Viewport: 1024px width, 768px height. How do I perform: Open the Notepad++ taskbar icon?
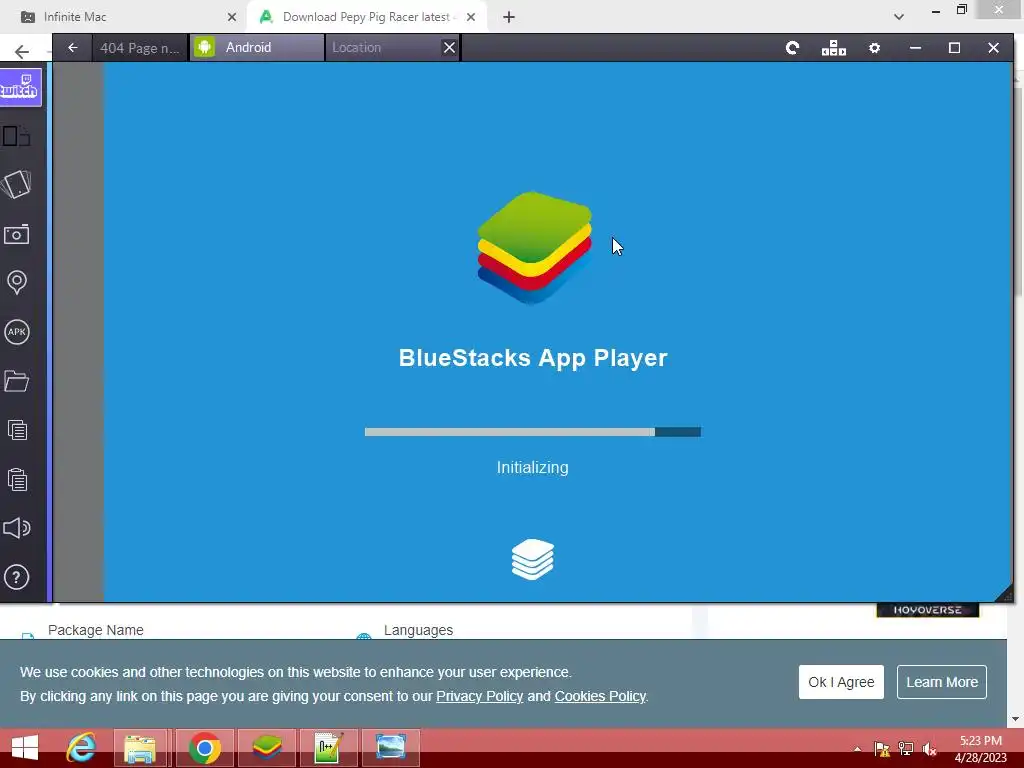tap(328, 748)
